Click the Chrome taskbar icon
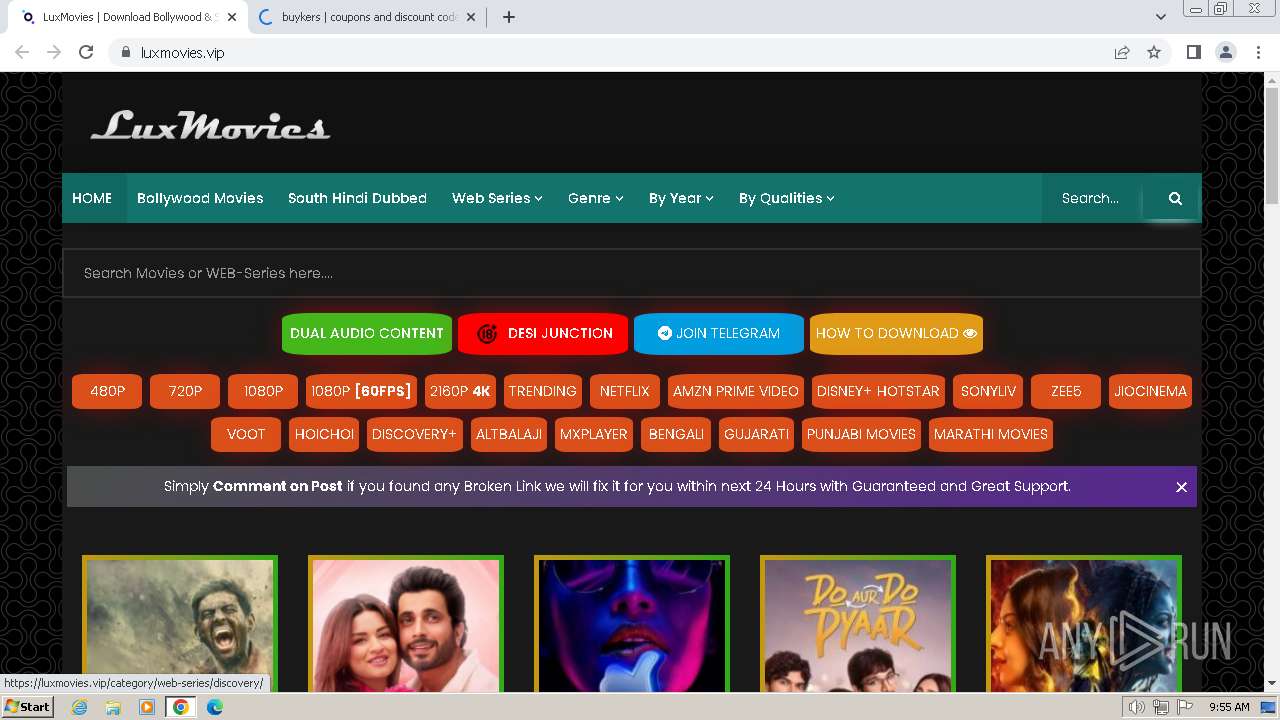 pos(181,707)
